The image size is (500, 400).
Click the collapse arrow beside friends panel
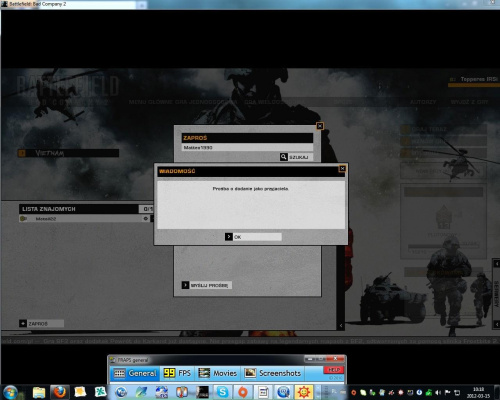click(341, 325)
